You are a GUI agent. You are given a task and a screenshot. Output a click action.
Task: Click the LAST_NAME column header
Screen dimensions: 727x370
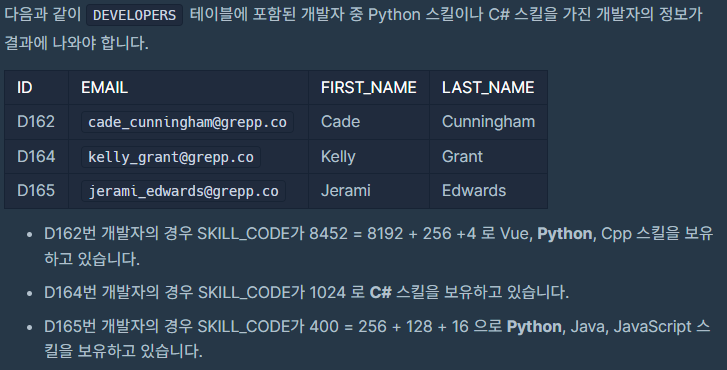point(488,87)
